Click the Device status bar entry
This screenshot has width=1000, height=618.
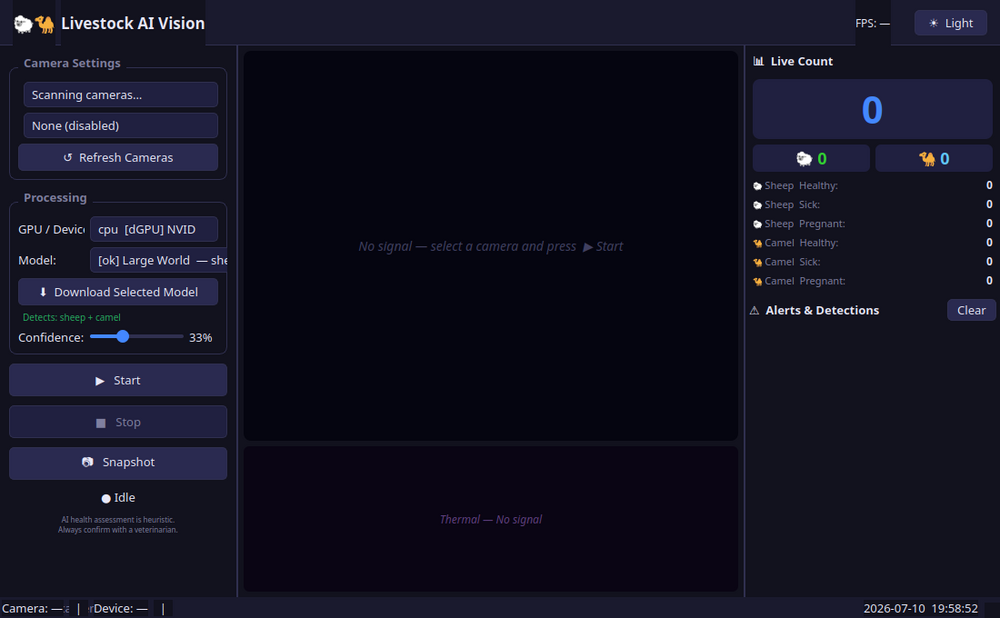[121, 608]
